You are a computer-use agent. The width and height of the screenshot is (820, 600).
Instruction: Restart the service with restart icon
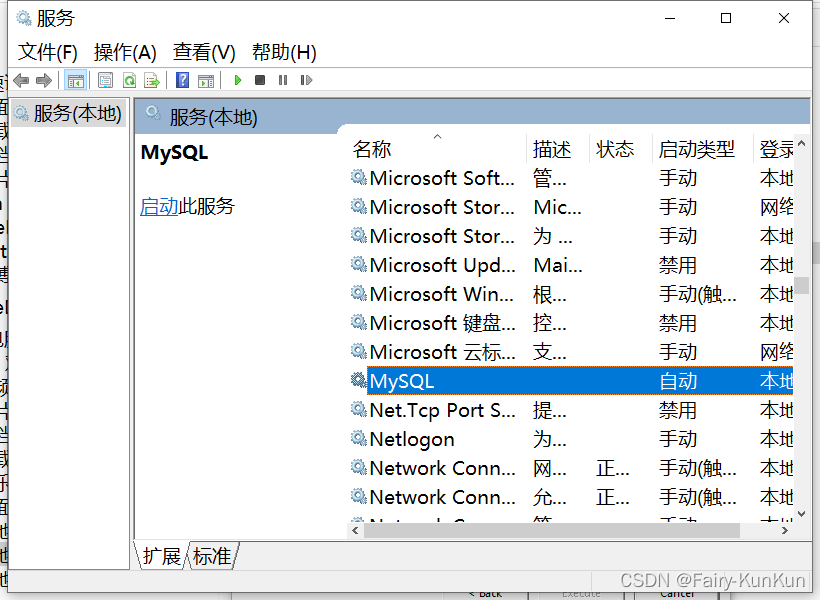coord(306,80)
